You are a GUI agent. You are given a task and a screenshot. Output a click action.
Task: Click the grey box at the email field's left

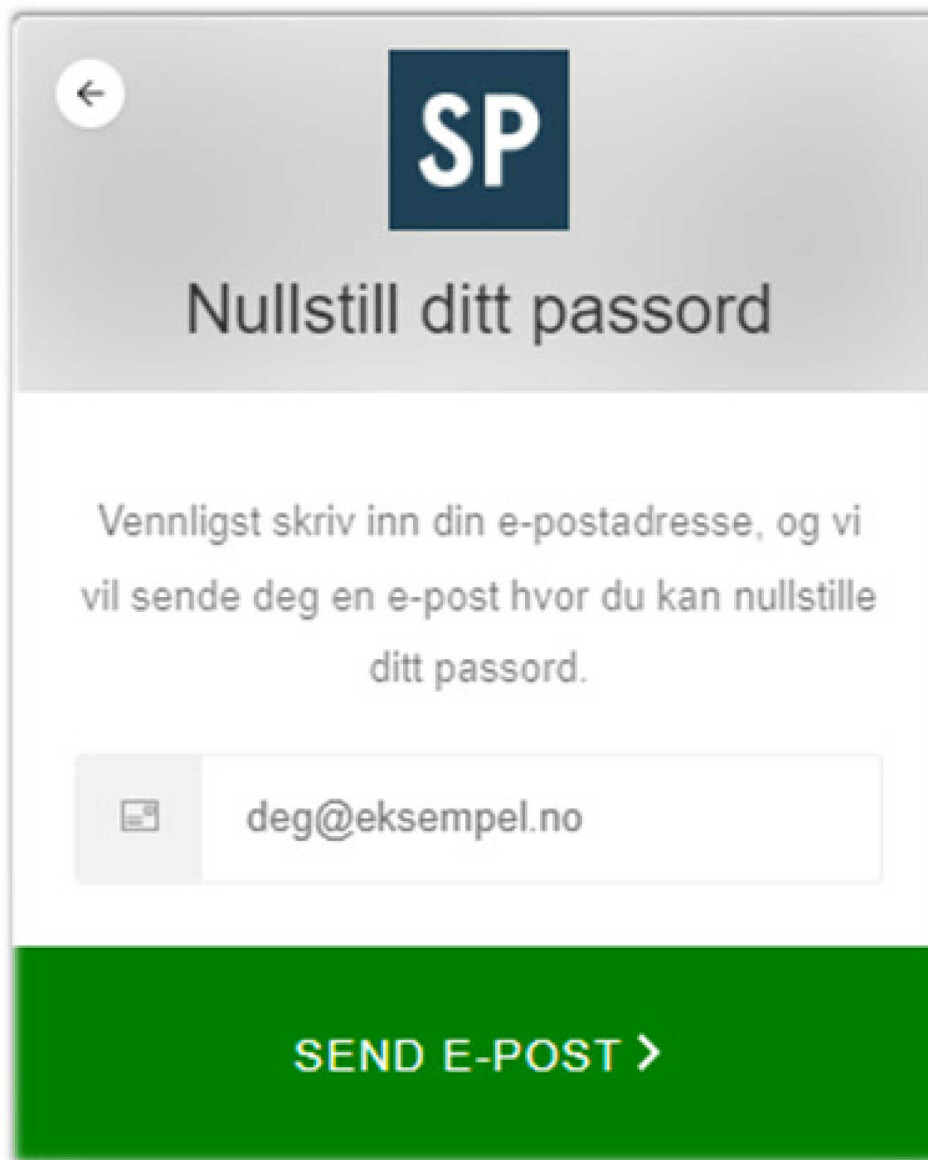138,818
